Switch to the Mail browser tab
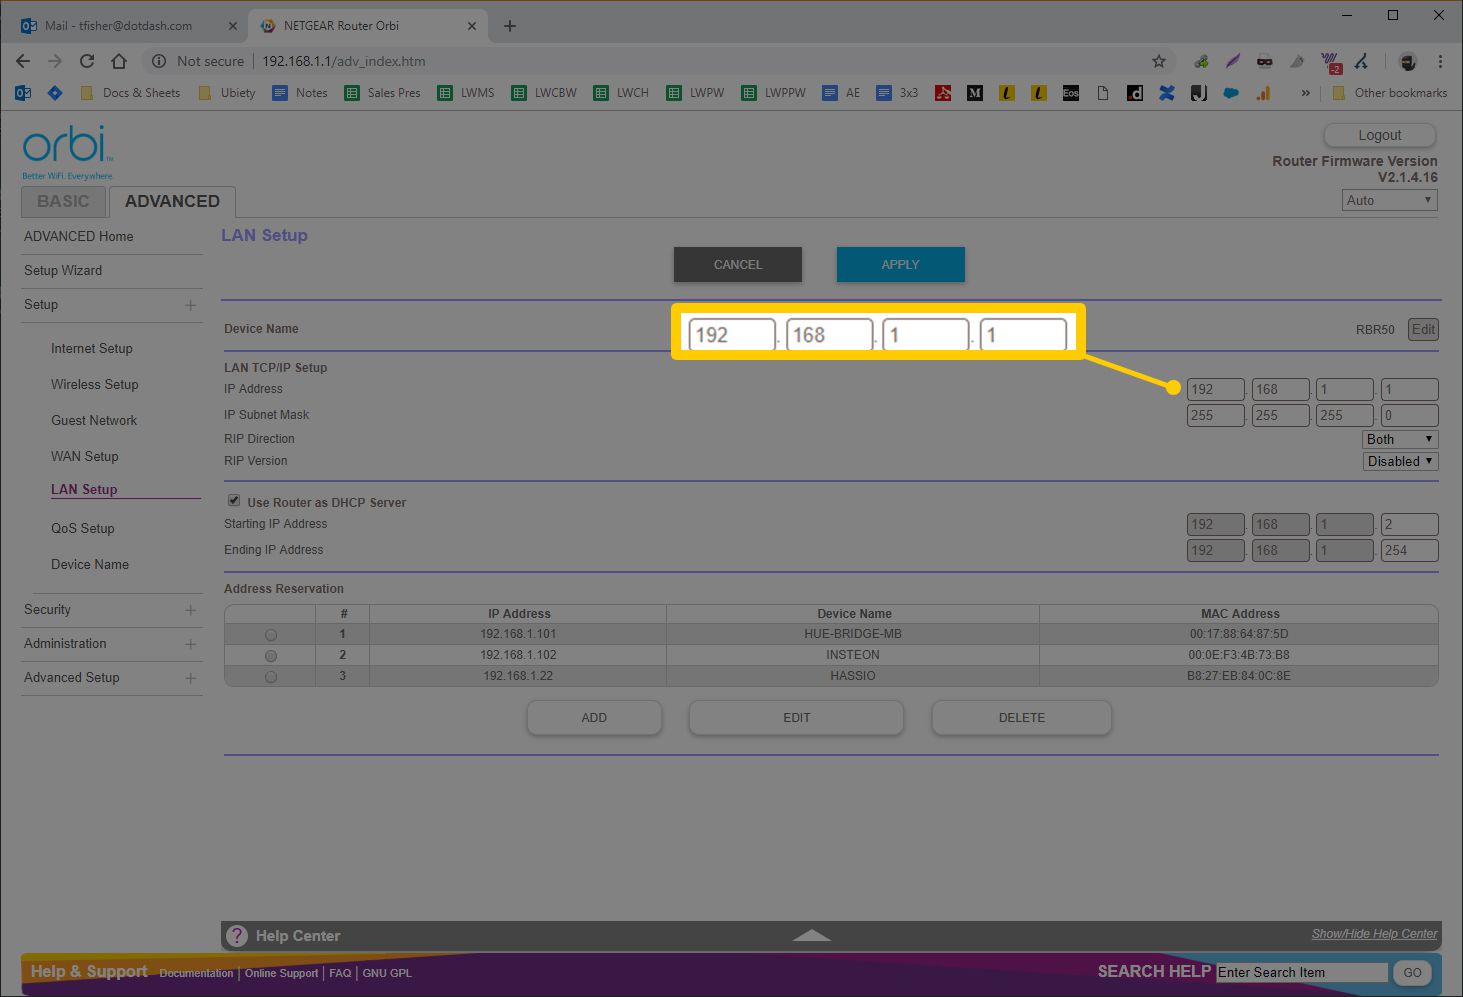This screenshot has height=997, width=1463. click(127, 25)
